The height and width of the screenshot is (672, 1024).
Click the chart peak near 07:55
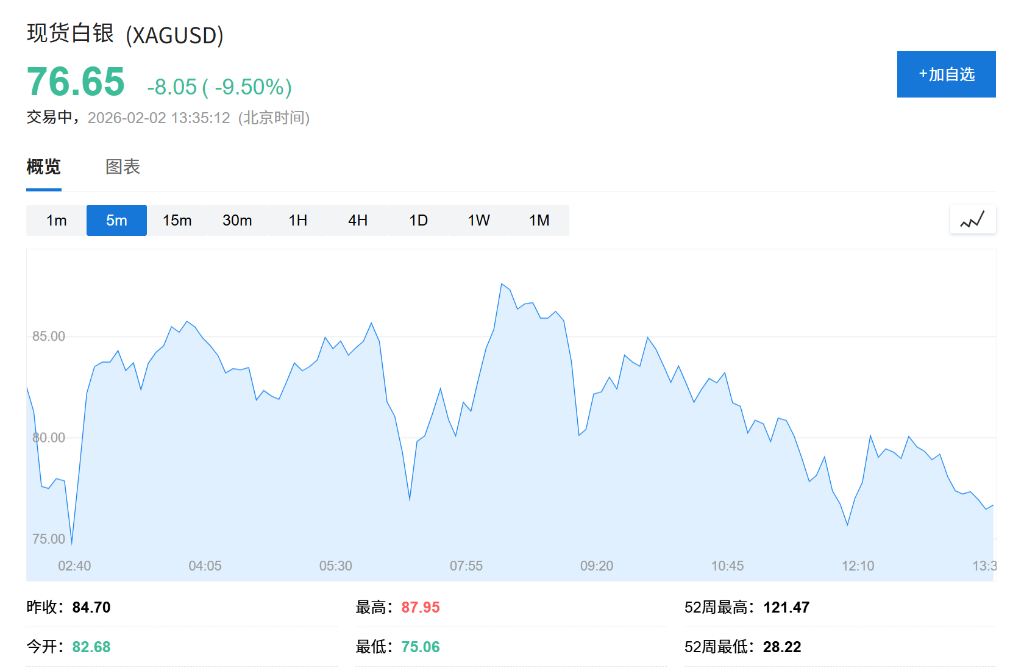[503, 285]
